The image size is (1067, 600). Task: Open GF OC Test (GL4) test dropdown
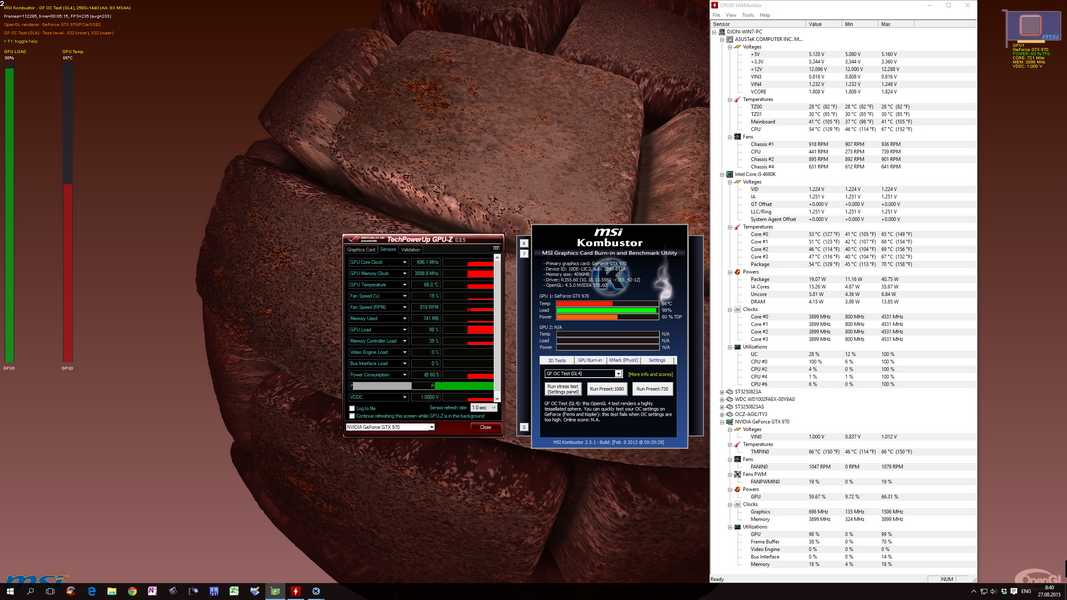[583, 373]
